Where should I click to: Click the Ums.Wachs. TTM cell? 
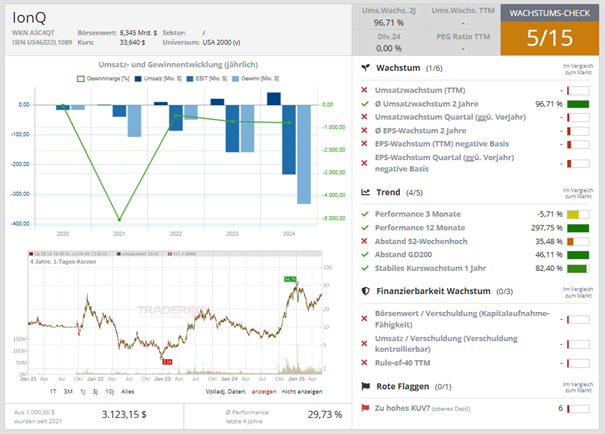463,17
